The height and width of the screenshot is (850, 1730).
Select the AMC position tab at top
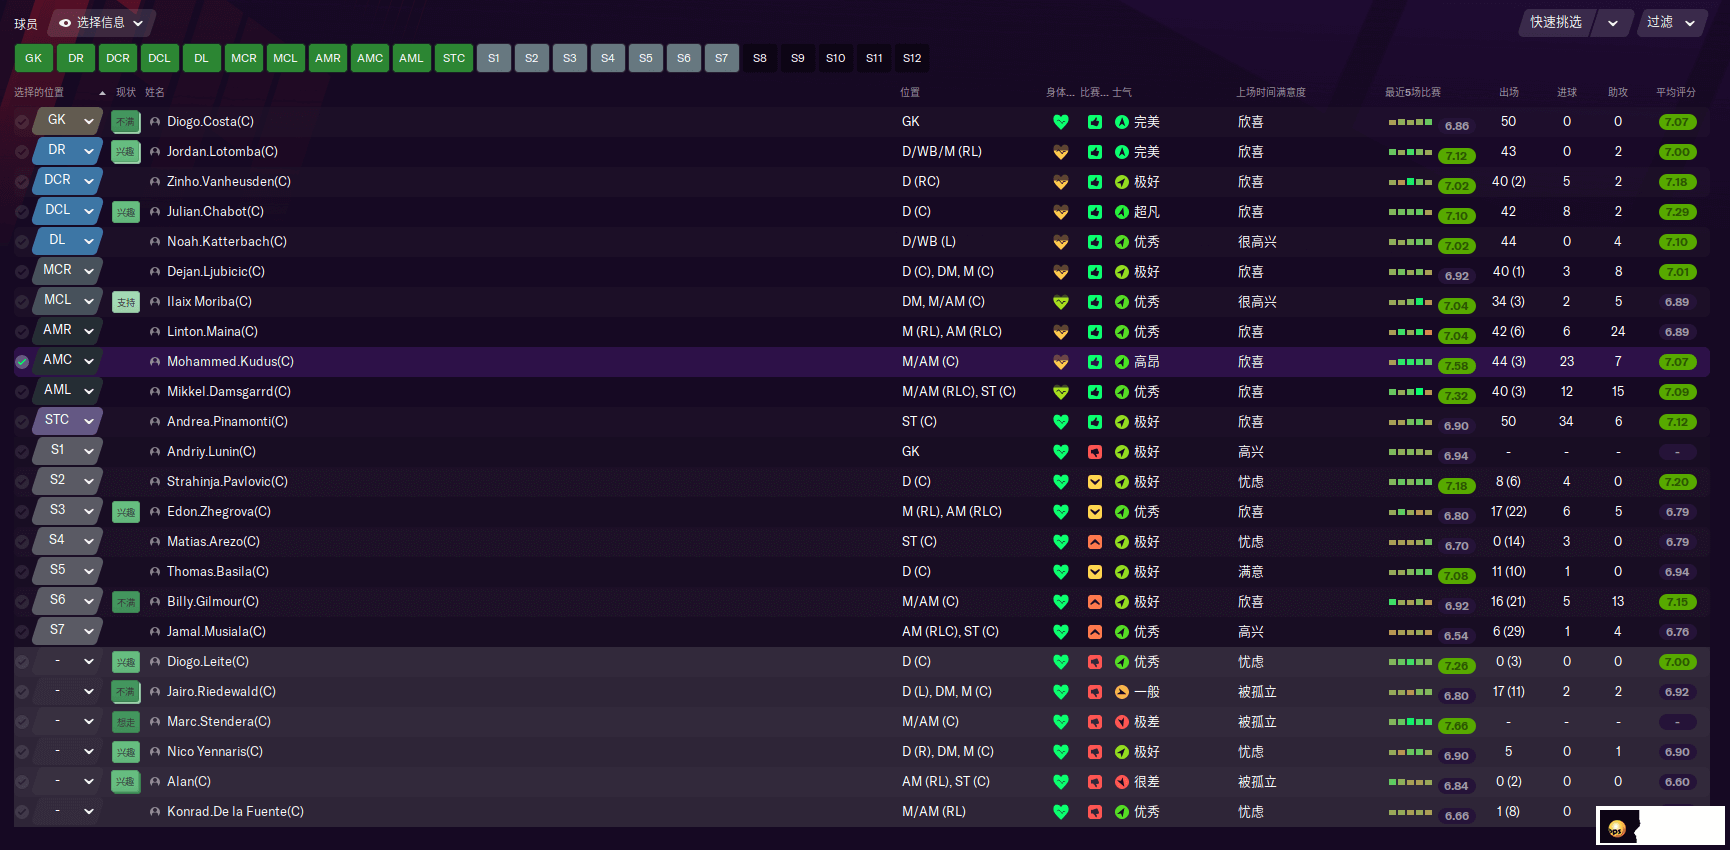point(370,58)
